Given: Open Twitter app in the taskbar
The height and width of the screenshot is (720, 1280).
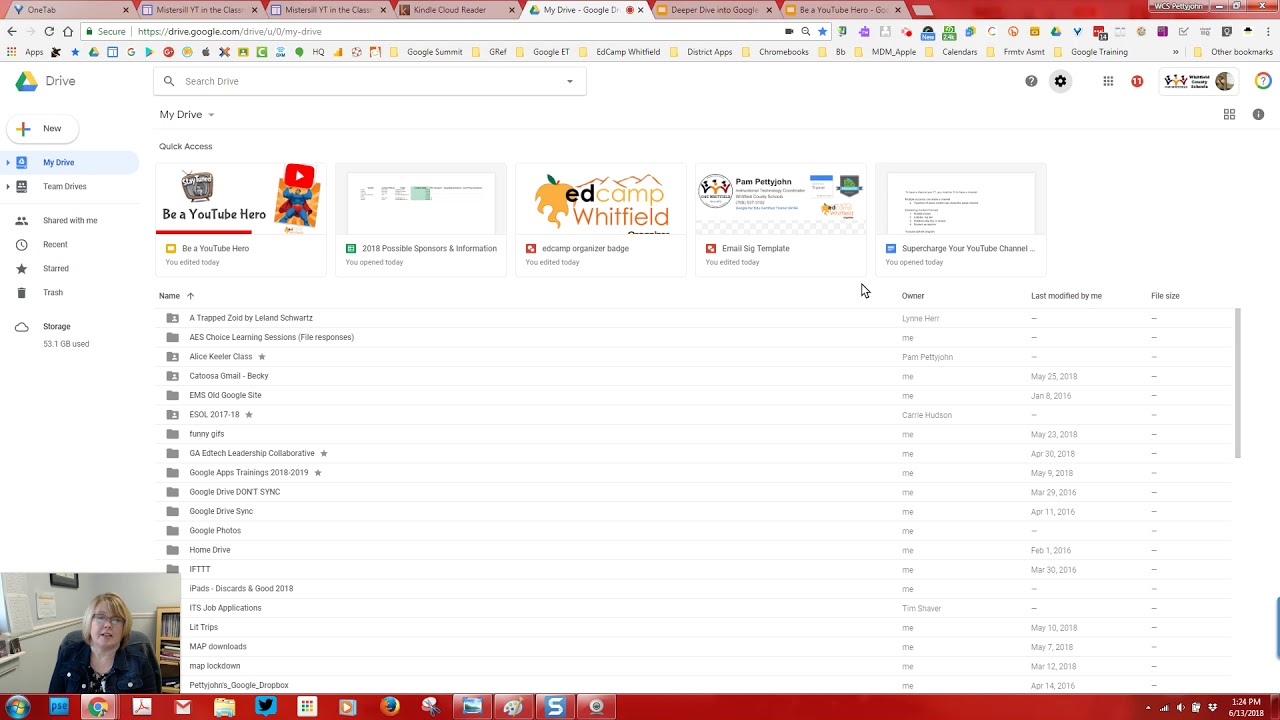Looking at the screenshot, I should click(x=265, y=707).
